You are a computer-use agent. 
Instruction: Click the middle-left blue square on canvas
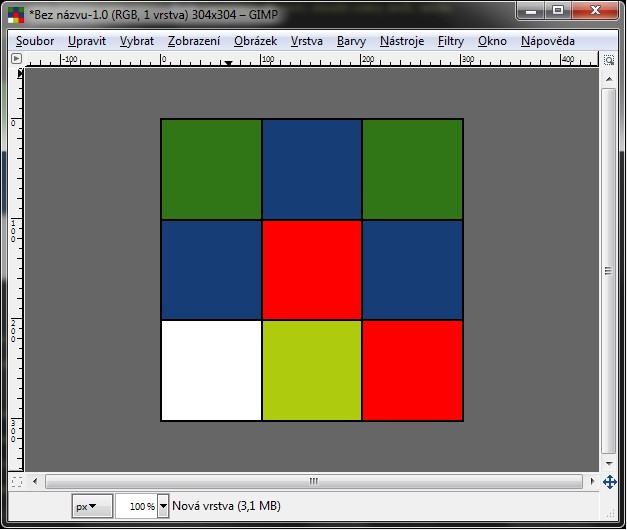tap(211, 270)
